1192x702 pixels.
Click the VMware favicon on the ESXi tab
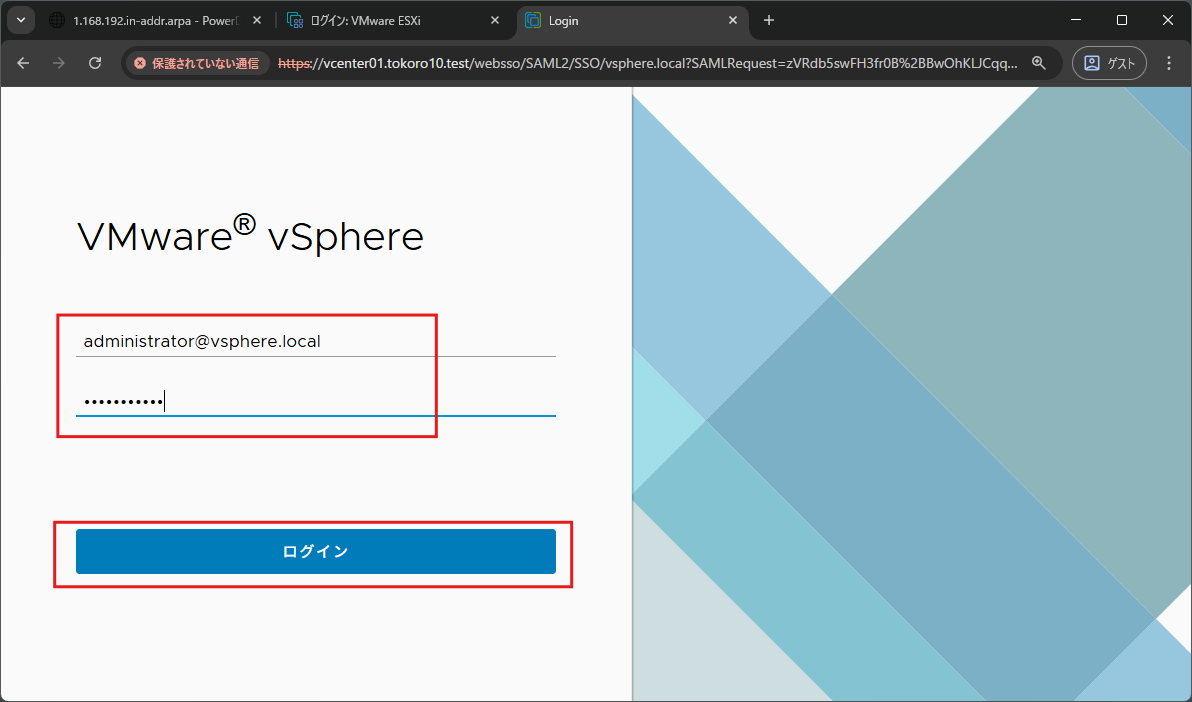pyautogui.click(x=294, y=21)
